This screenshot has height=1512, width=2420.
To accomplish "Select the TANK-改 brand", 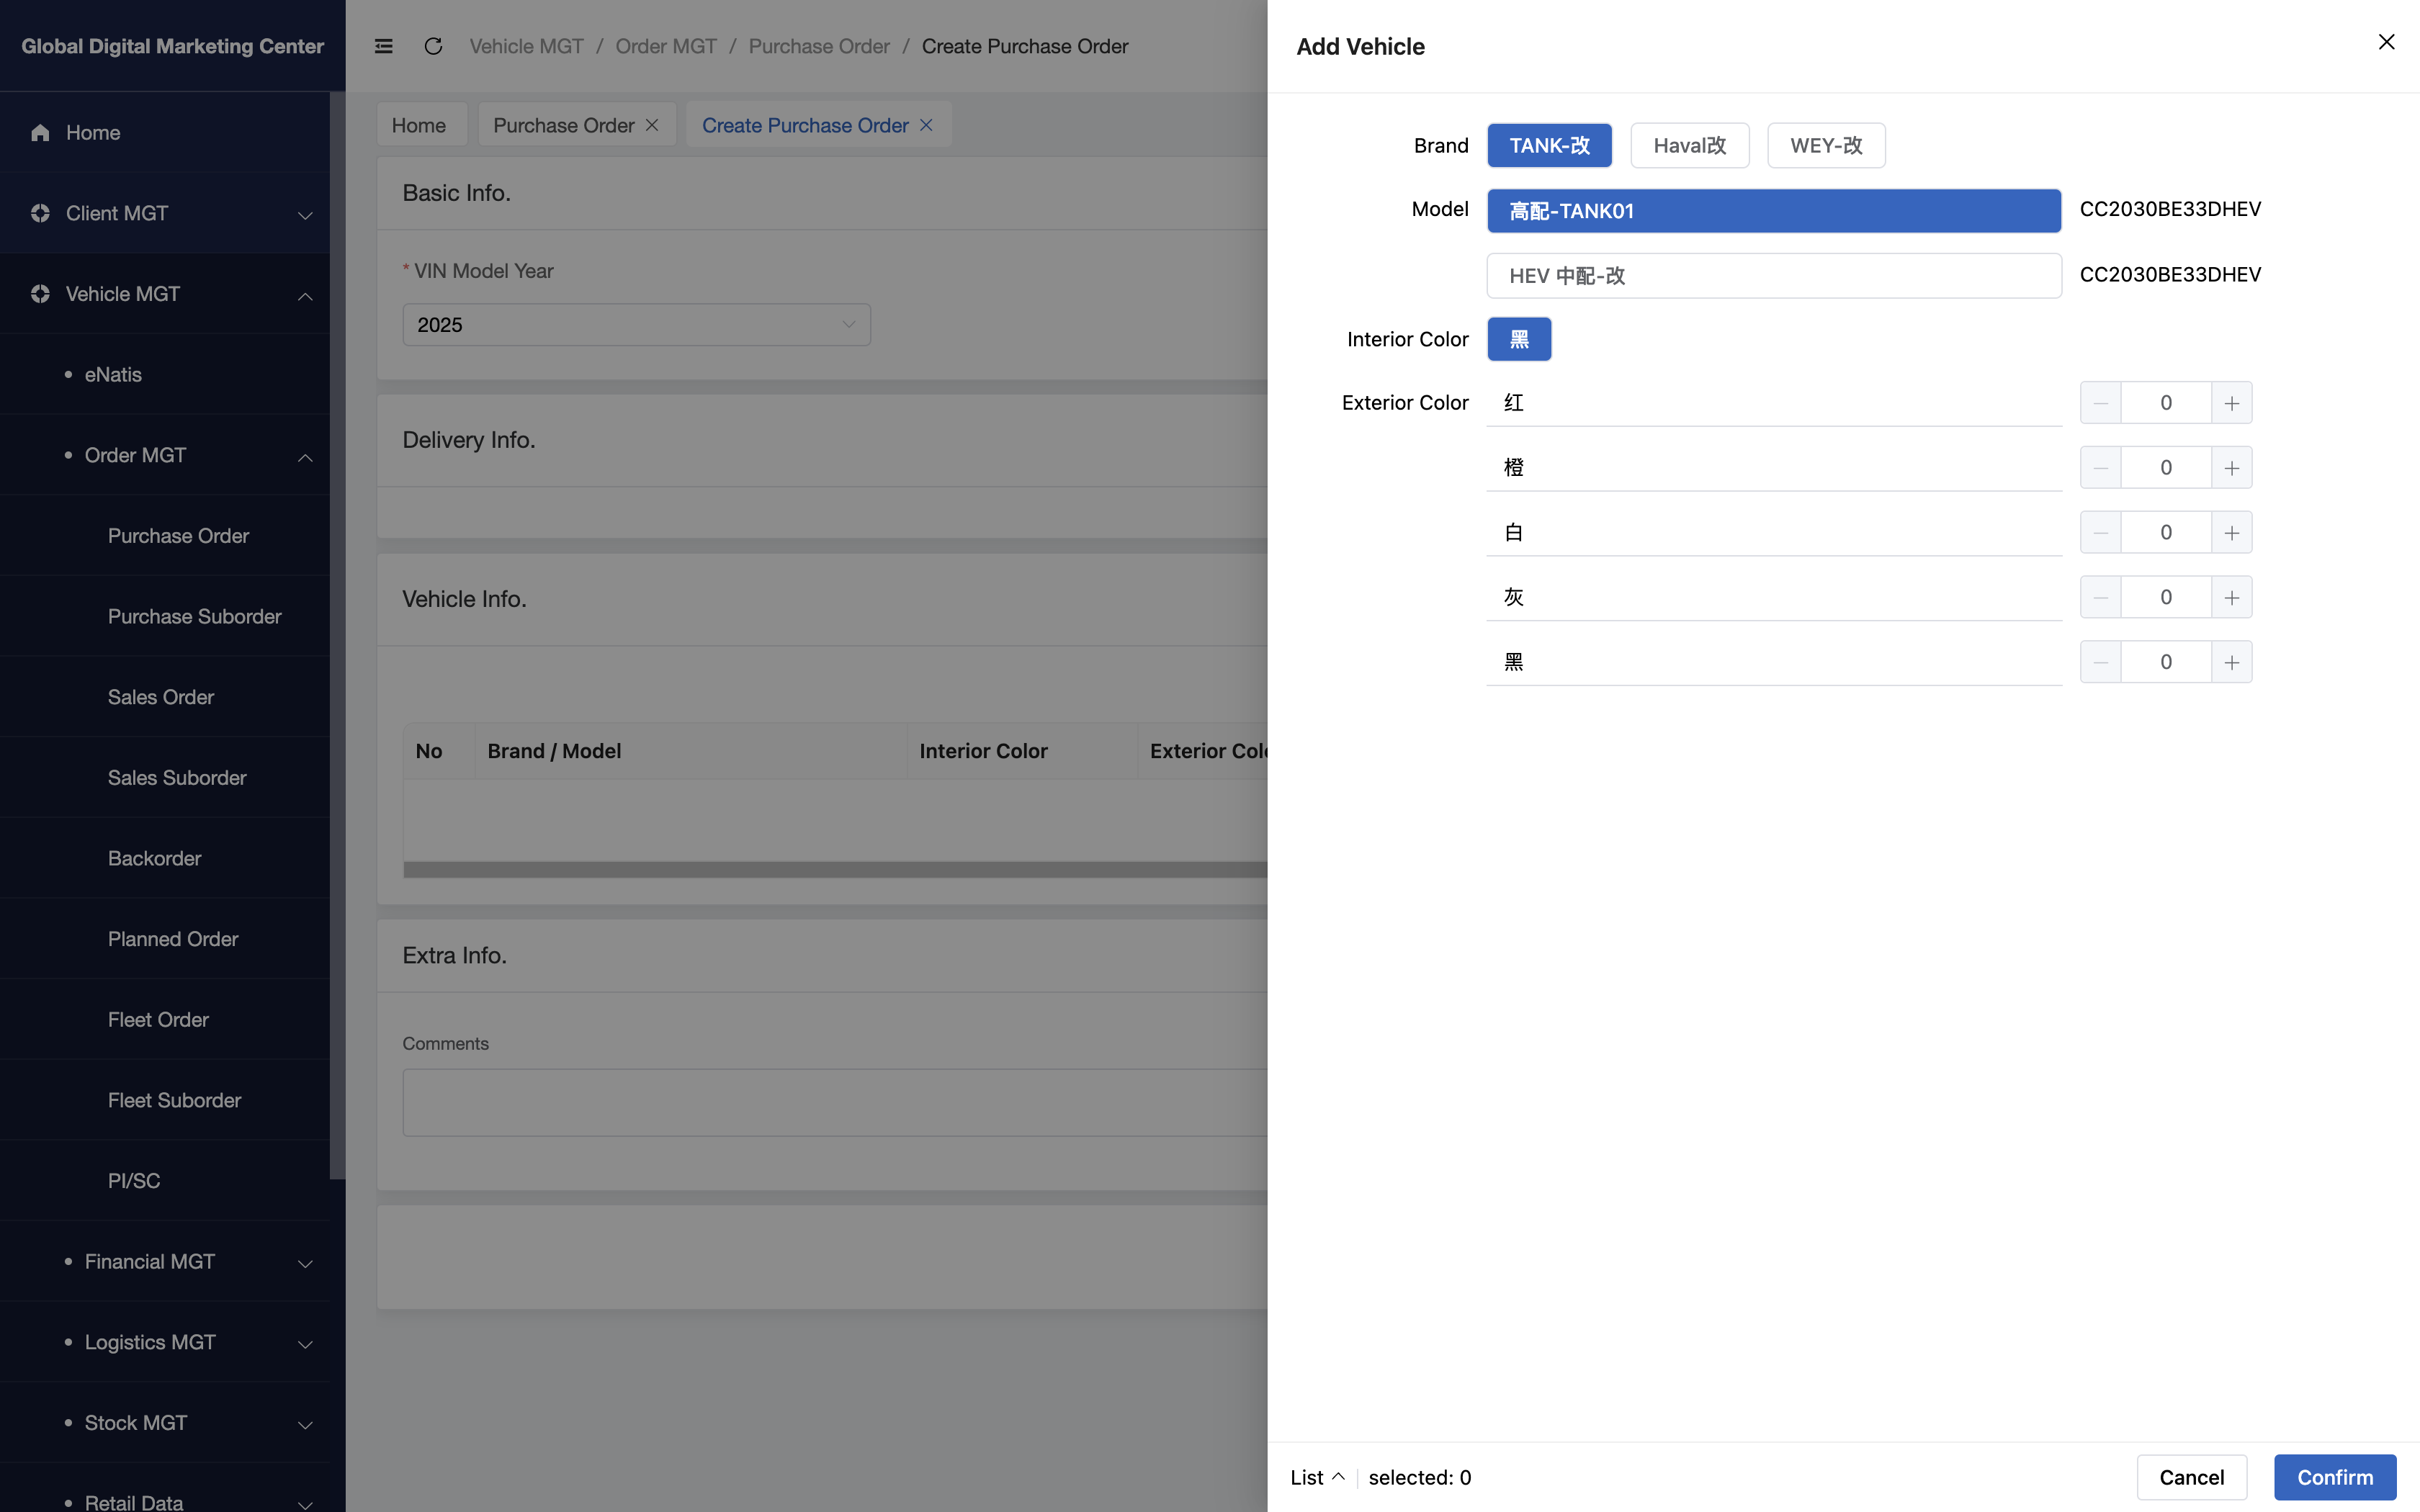I will [x=1549, y=146].
